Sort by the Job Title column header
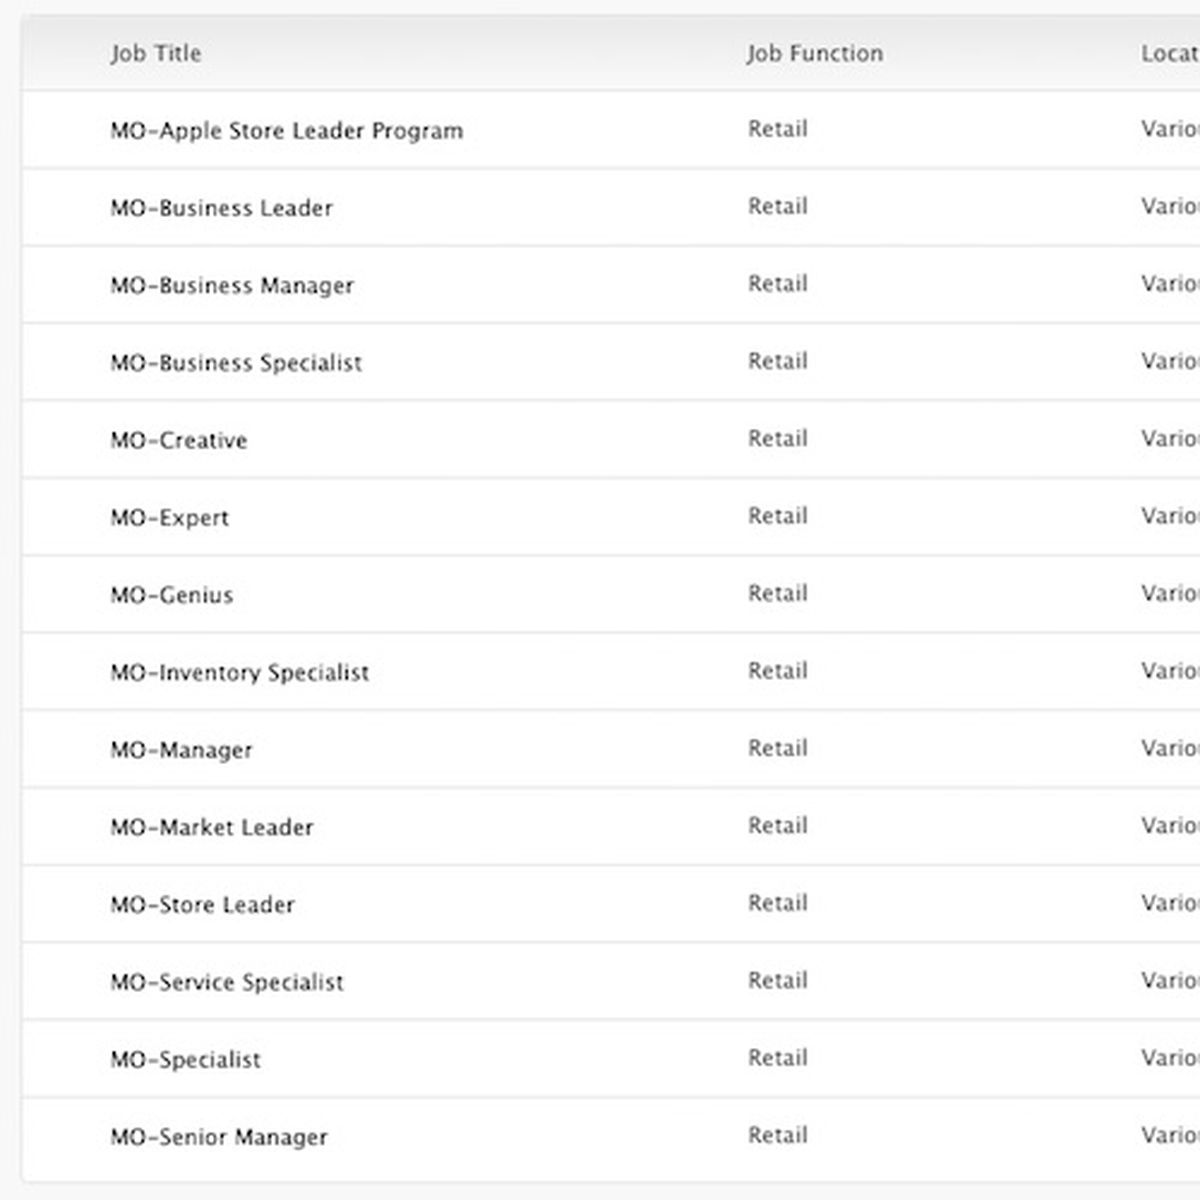The height and width of the screenshot is (1200, 1200). 156,54
